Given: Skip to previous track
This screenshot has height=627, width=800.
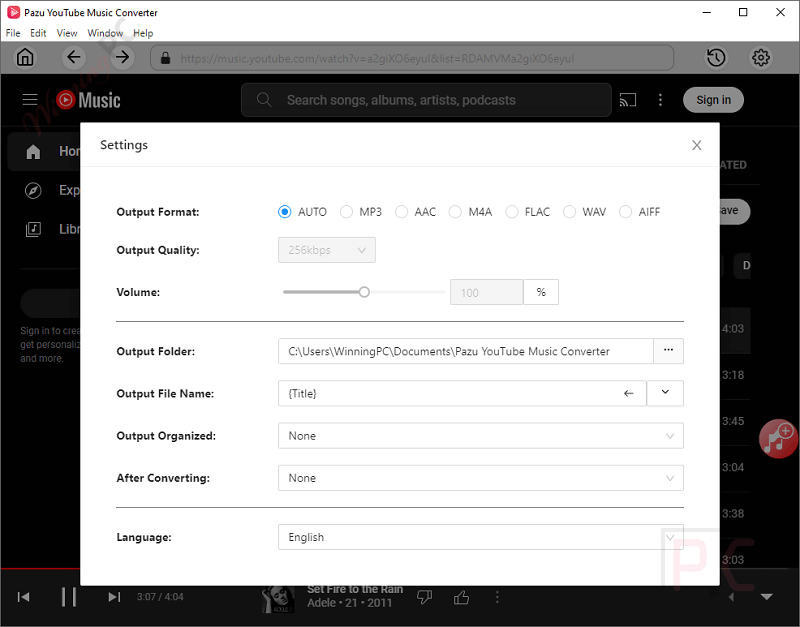Looking at the screenshot, I should 23,597.
